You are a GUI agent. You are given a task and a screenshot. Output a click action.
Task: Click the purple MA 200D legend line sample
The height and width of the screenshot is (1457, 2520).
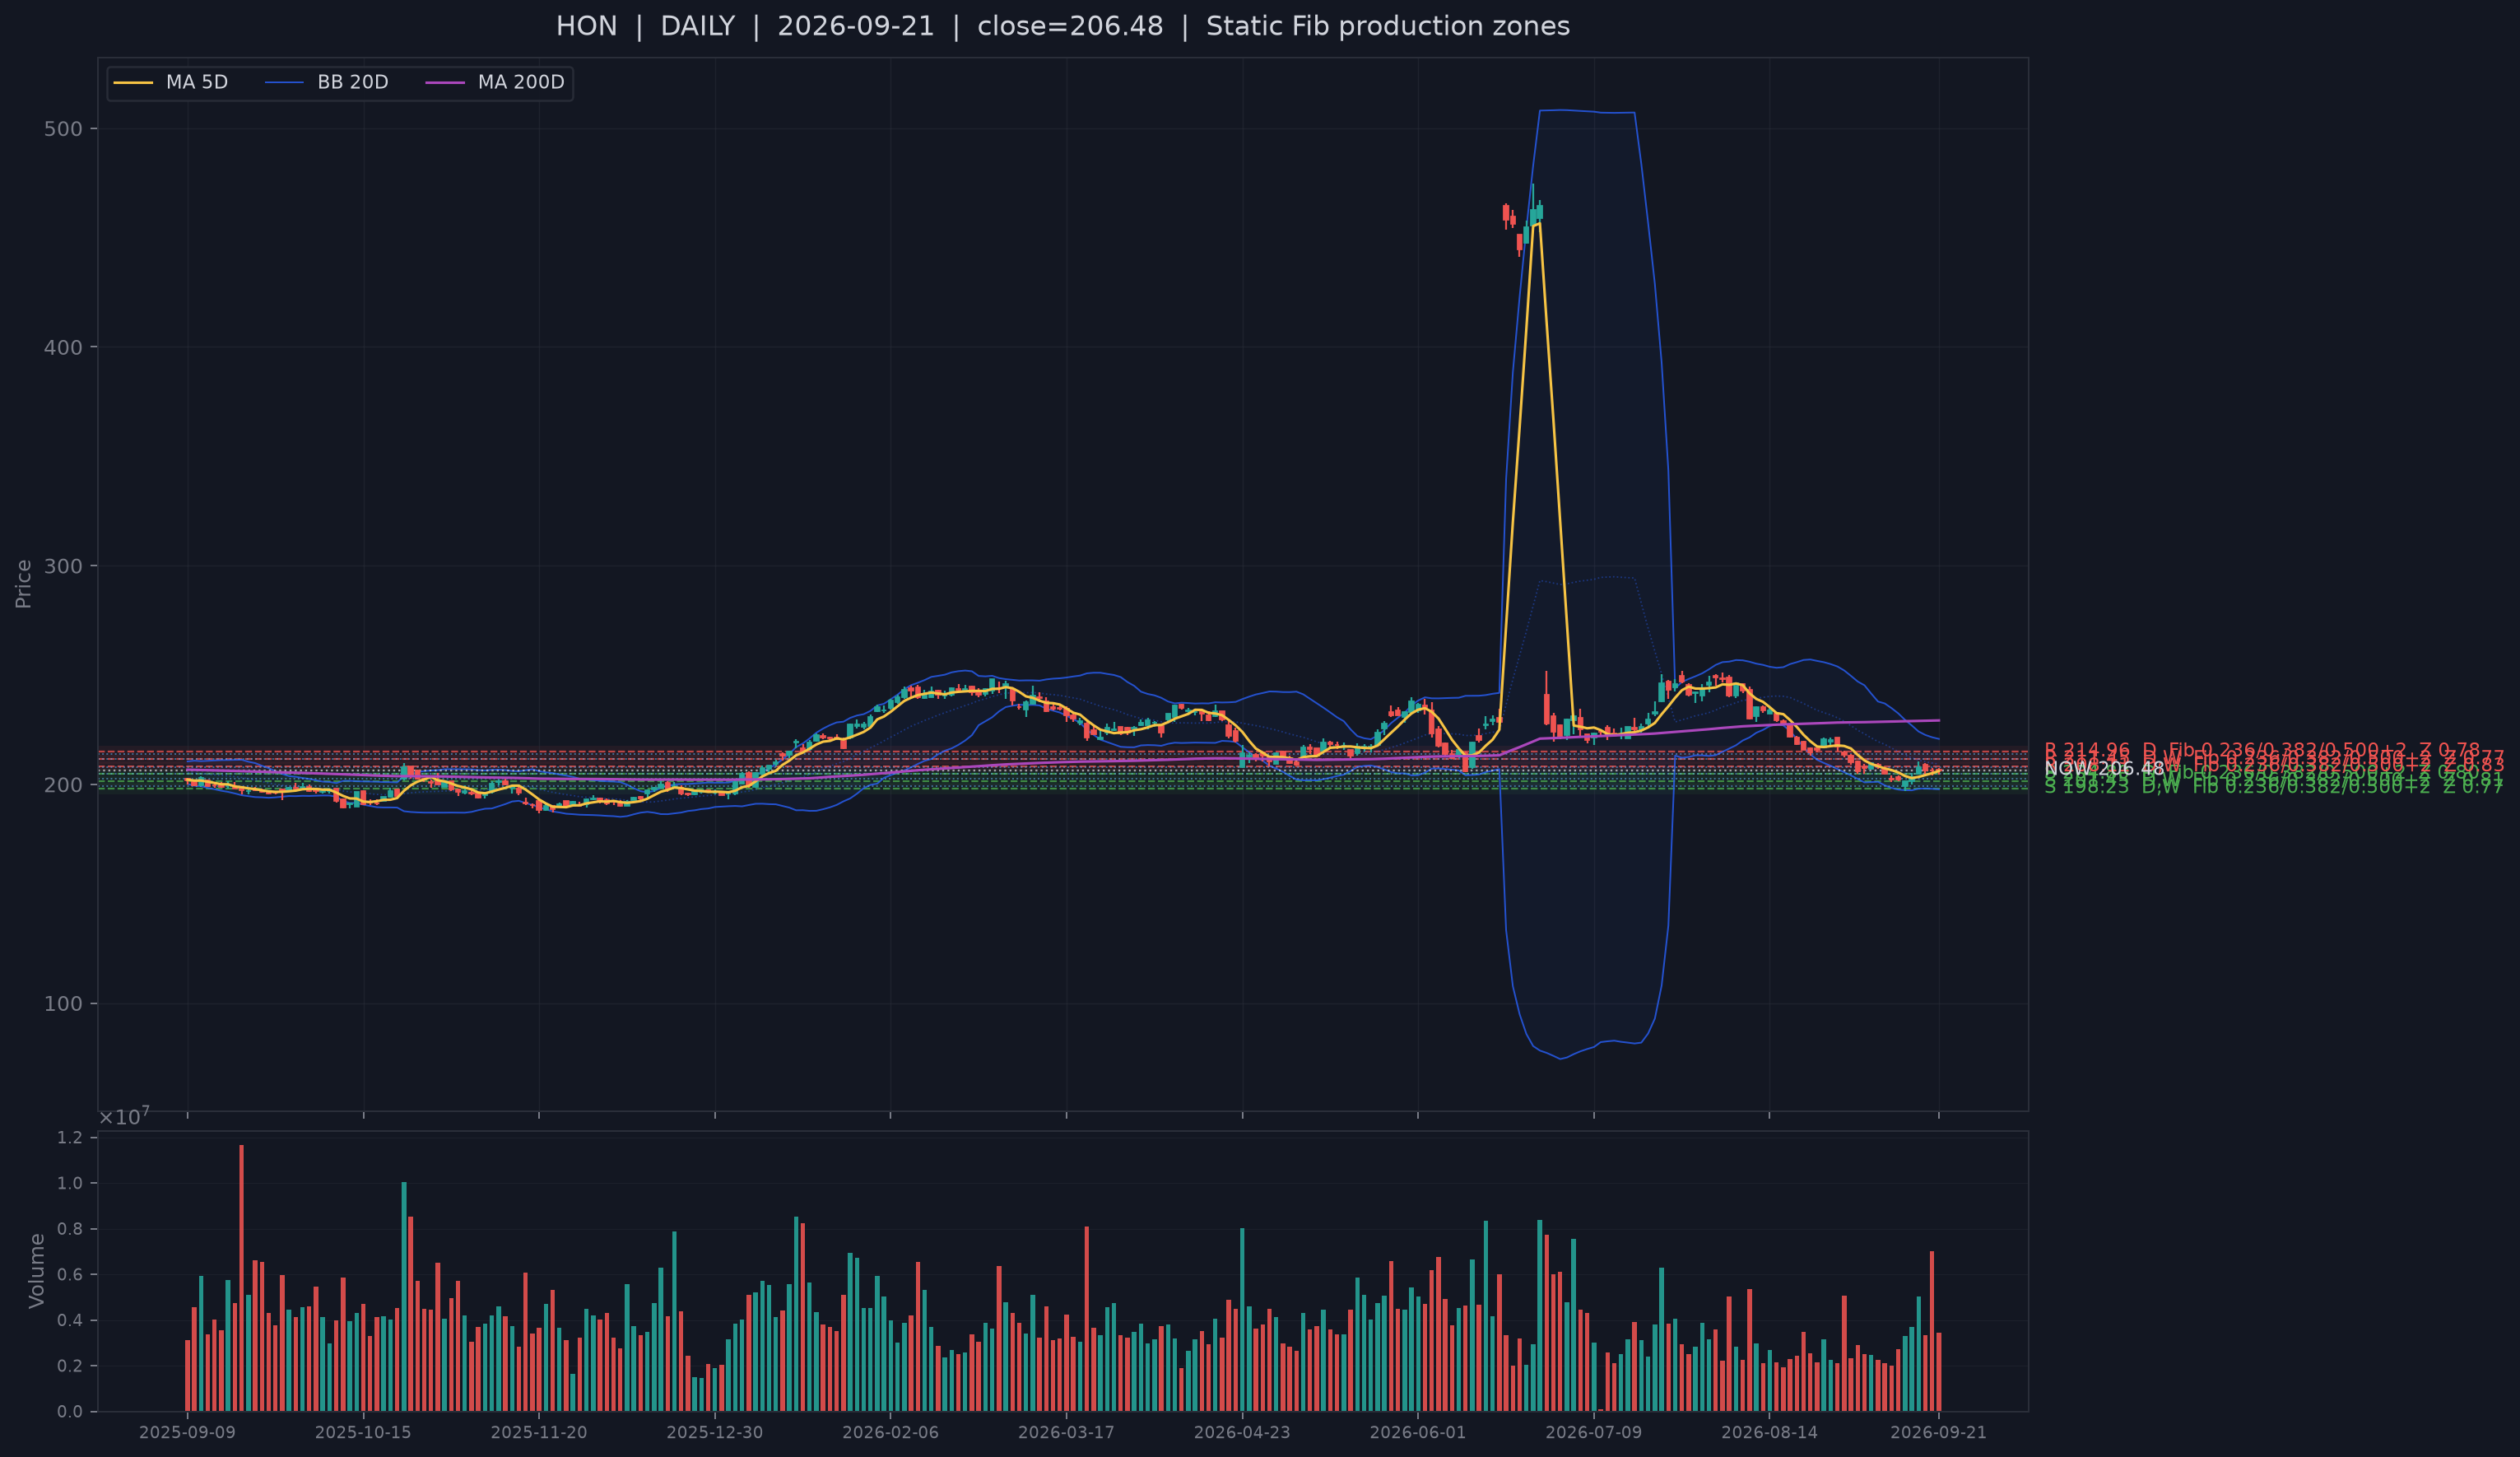445,82
